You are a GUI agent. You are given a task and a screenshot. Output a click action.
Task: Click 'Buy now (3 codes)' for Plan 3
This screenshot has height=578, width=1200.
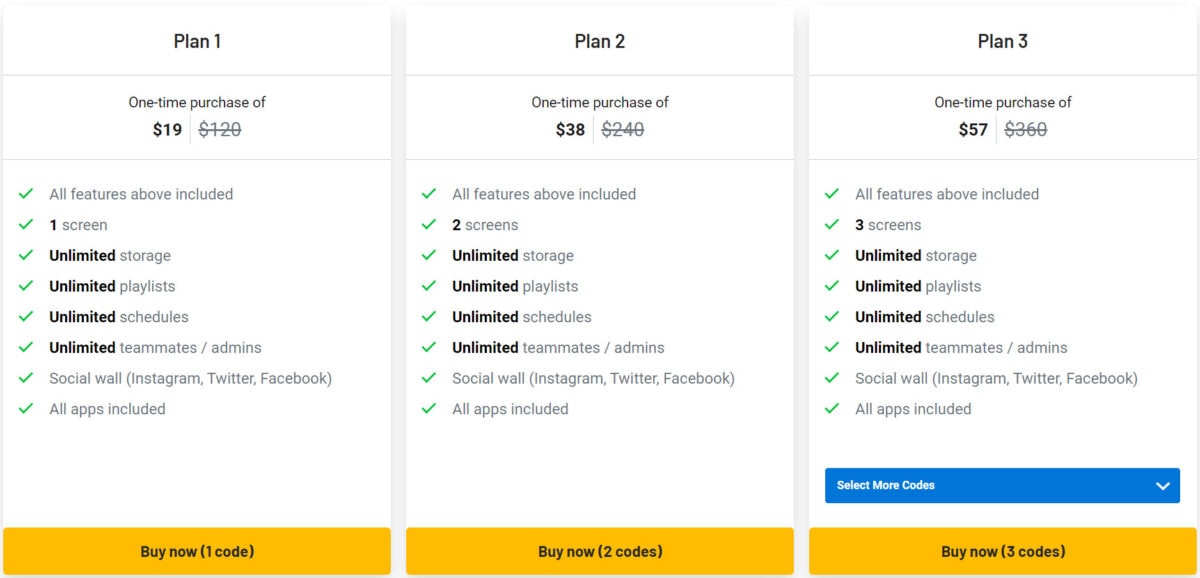pos(1003,551)
